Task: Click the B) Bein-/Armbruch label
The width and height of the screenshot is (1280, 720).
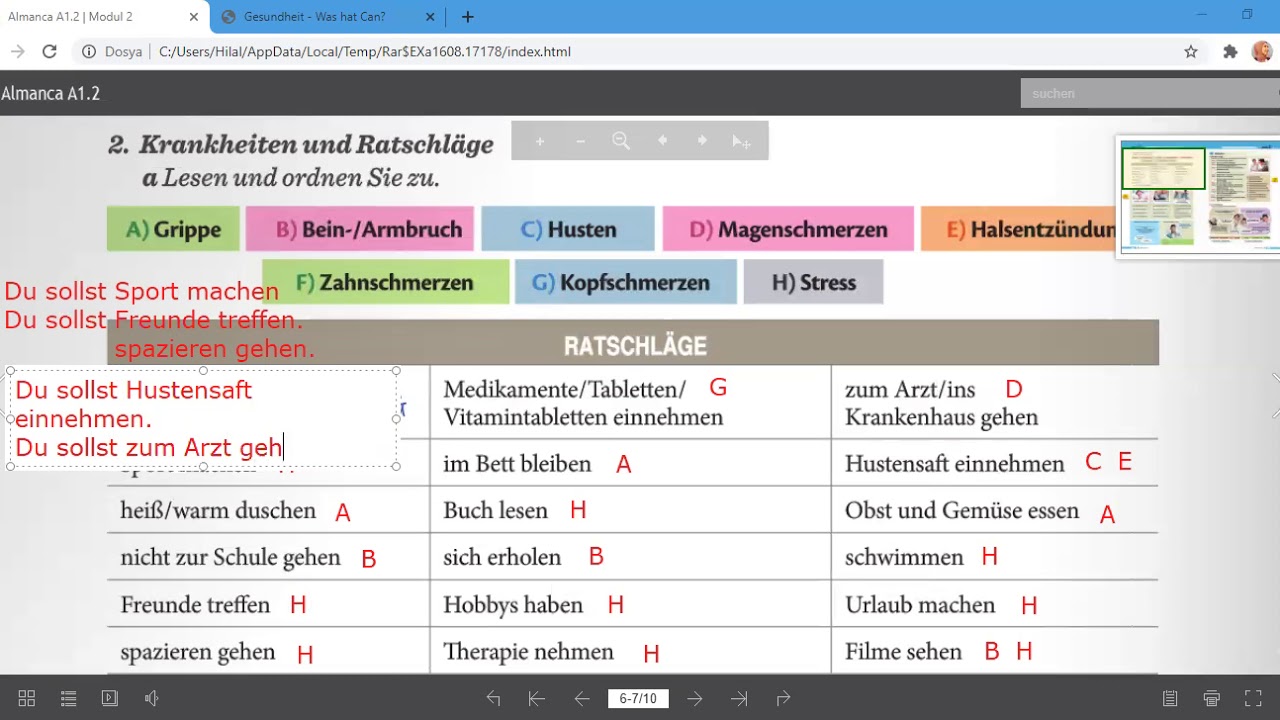Action: 360,229
